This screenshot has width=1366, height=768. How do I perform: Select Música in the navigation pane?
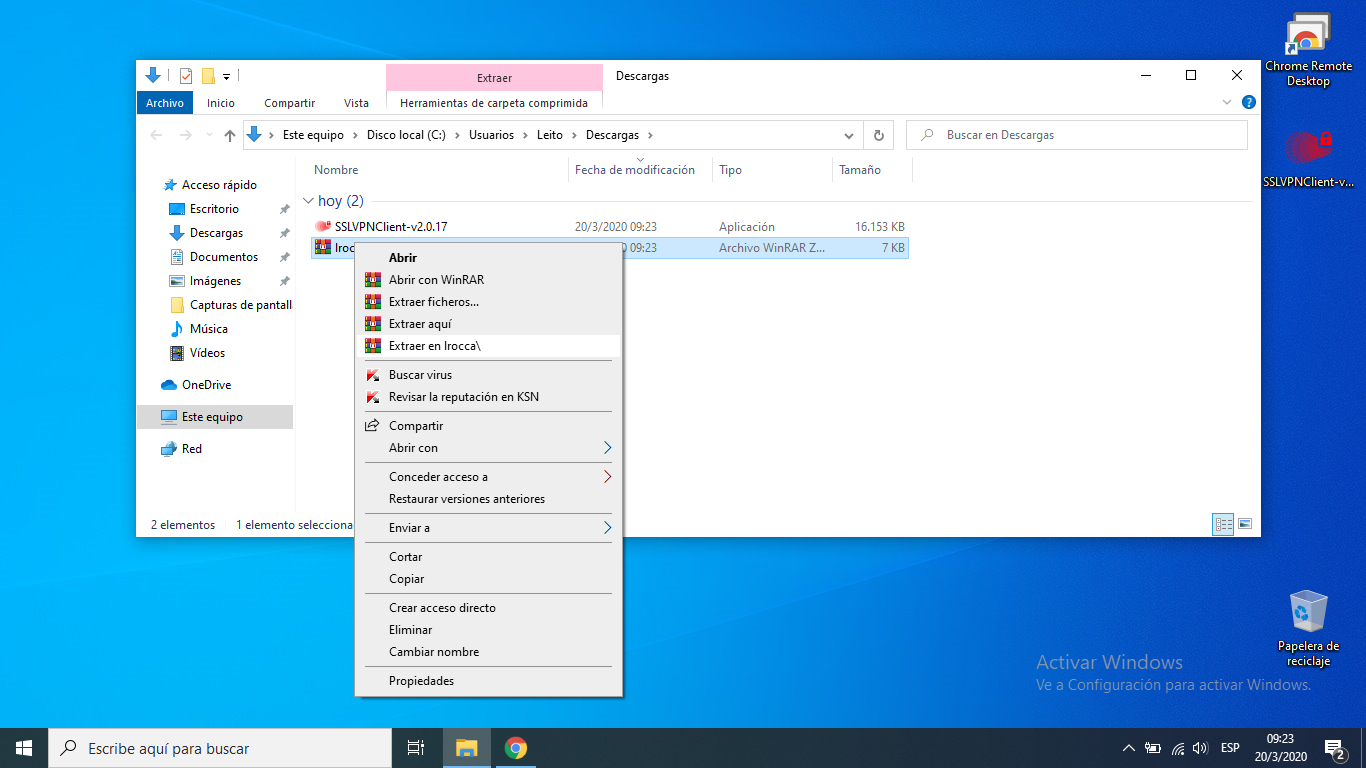click(x=209, y=329)
